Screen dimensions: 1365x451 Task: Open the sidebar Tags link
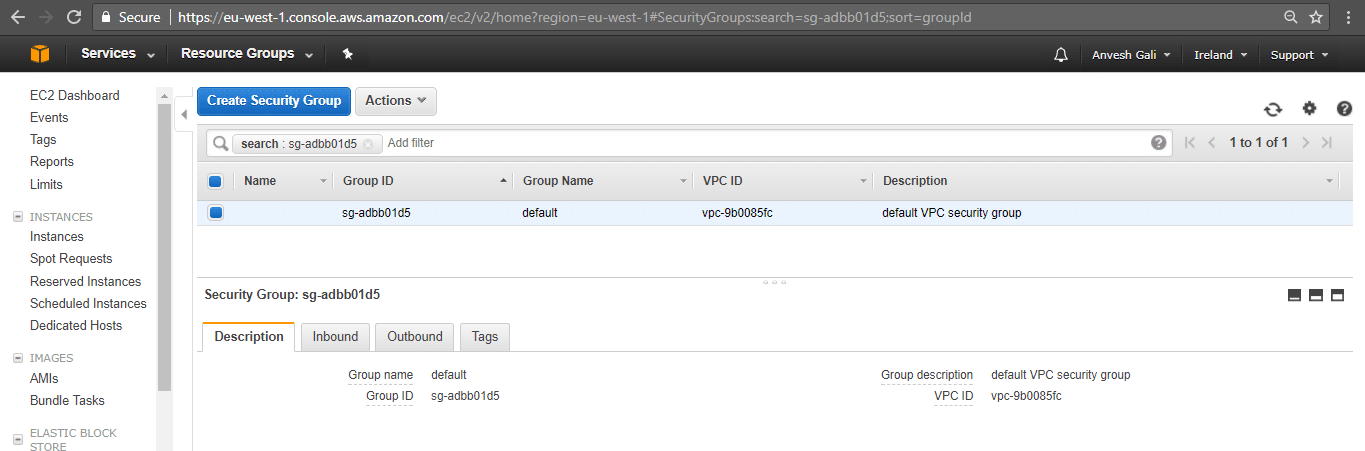[43, 140]
